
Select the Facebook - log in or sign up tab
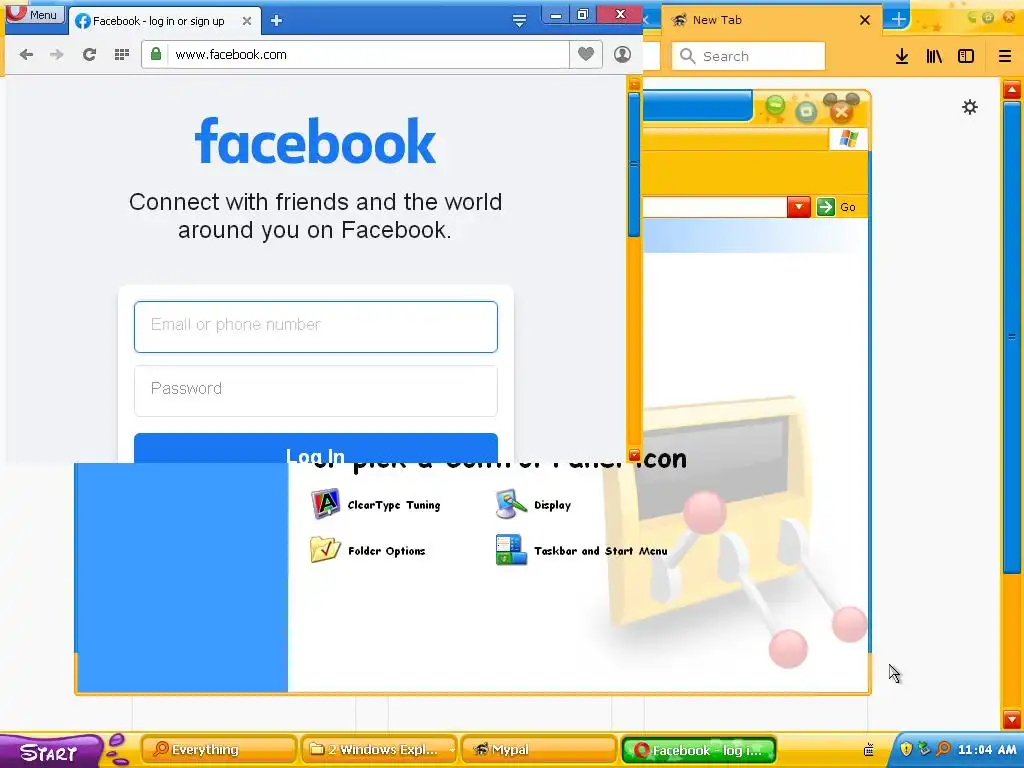click(159, 21)
